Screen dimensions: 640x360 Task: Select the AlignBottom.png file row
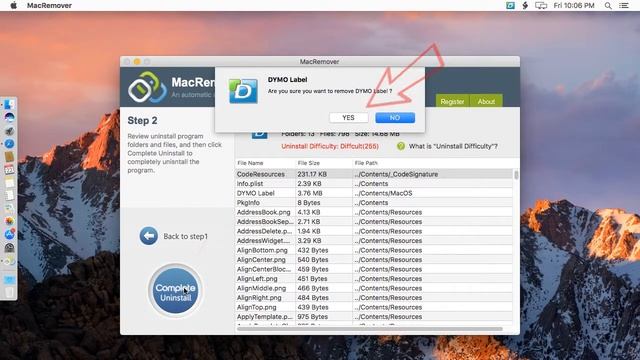pyautogui.click(x=374, y=250)
